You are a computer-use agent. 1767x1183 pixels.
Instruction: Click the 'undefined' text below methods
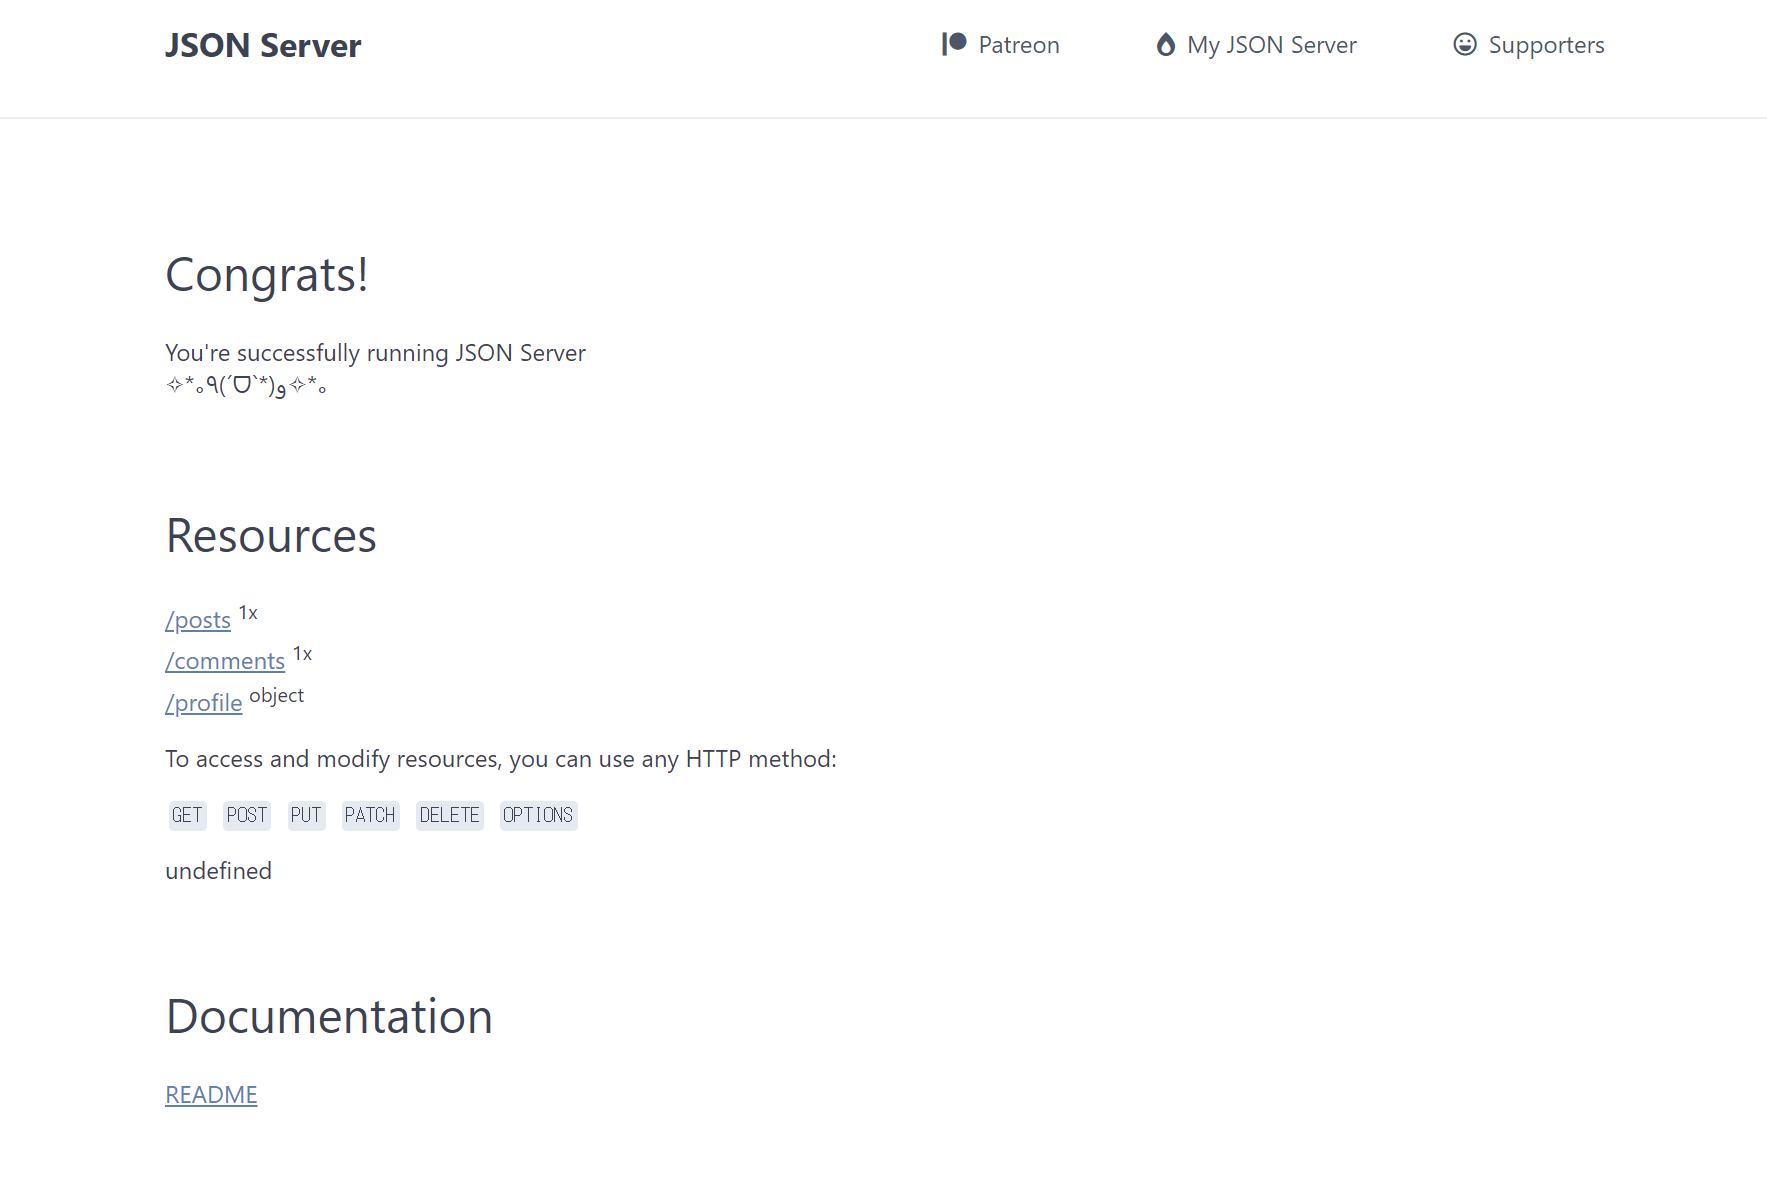point(218,871)
